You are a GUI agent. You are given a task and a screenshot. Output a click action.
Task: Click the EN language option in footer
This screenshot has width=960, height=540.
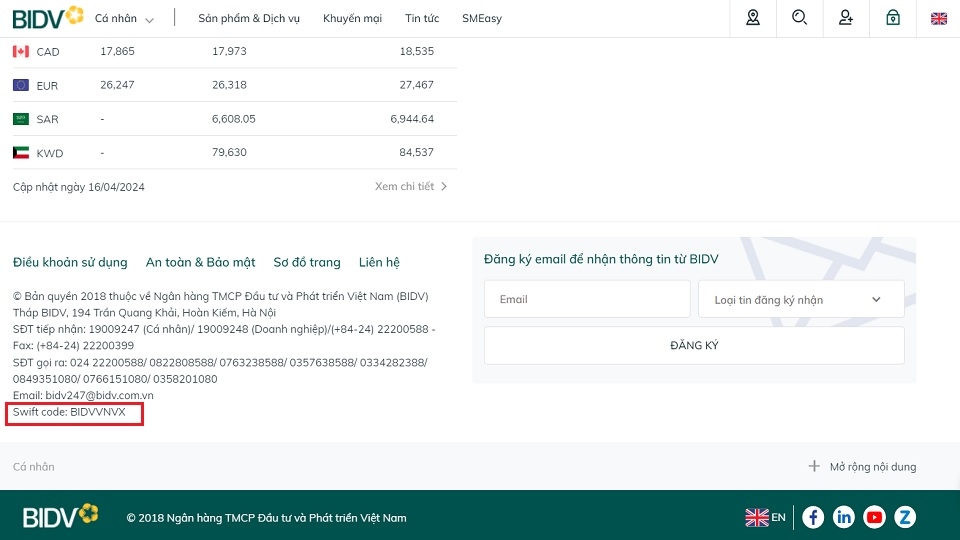point(766,517)
